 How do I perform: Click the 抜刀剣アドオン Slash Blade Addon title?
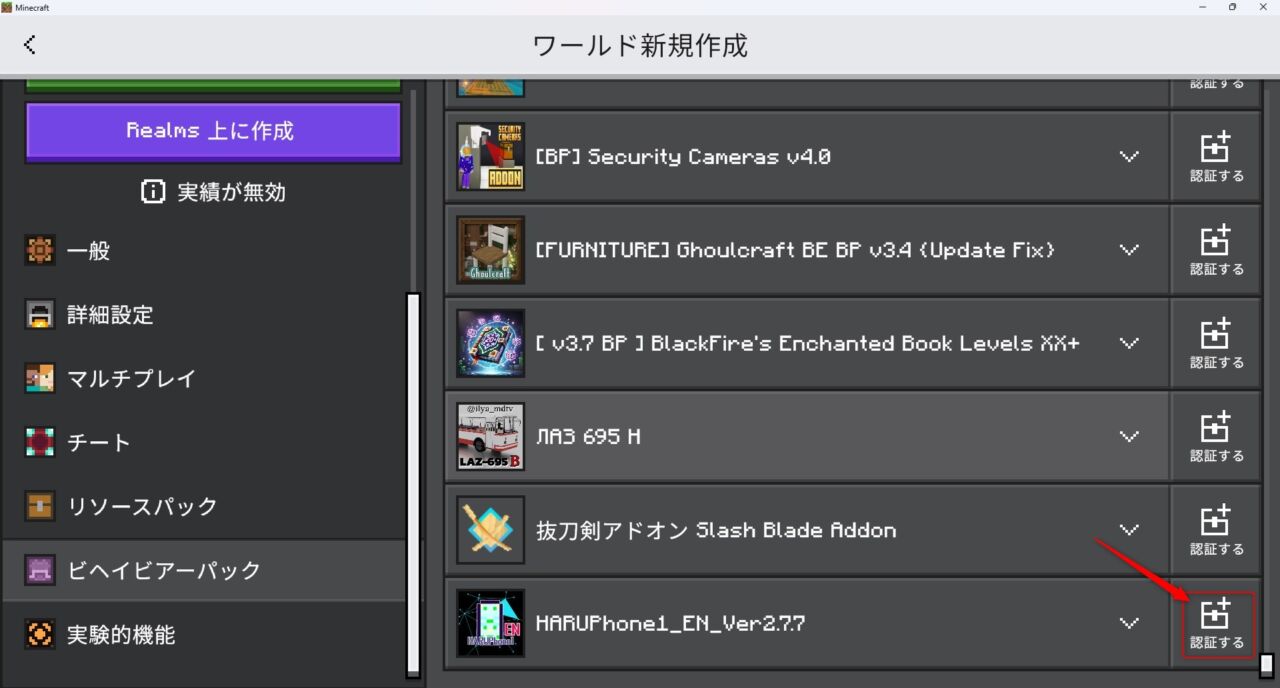click(716, 530)
